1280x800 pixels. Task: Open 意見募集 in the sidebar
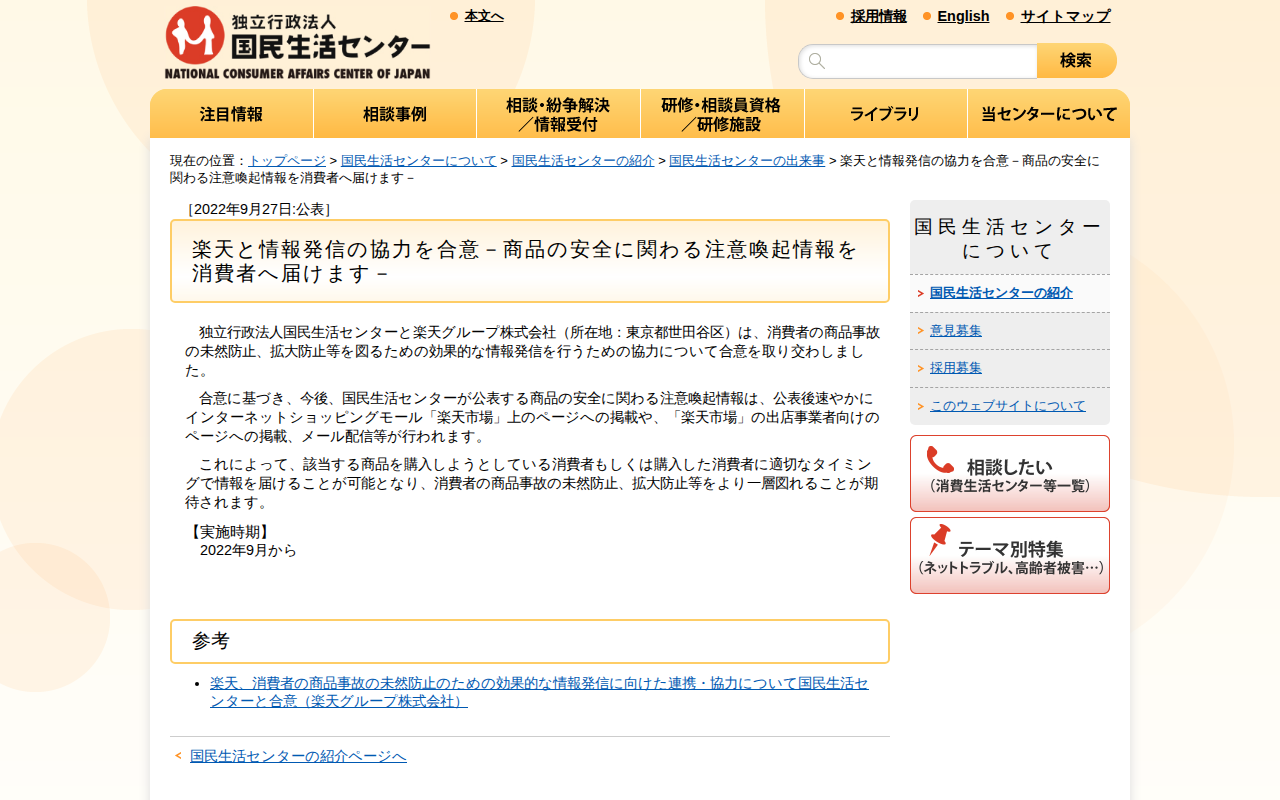point(956,331)
